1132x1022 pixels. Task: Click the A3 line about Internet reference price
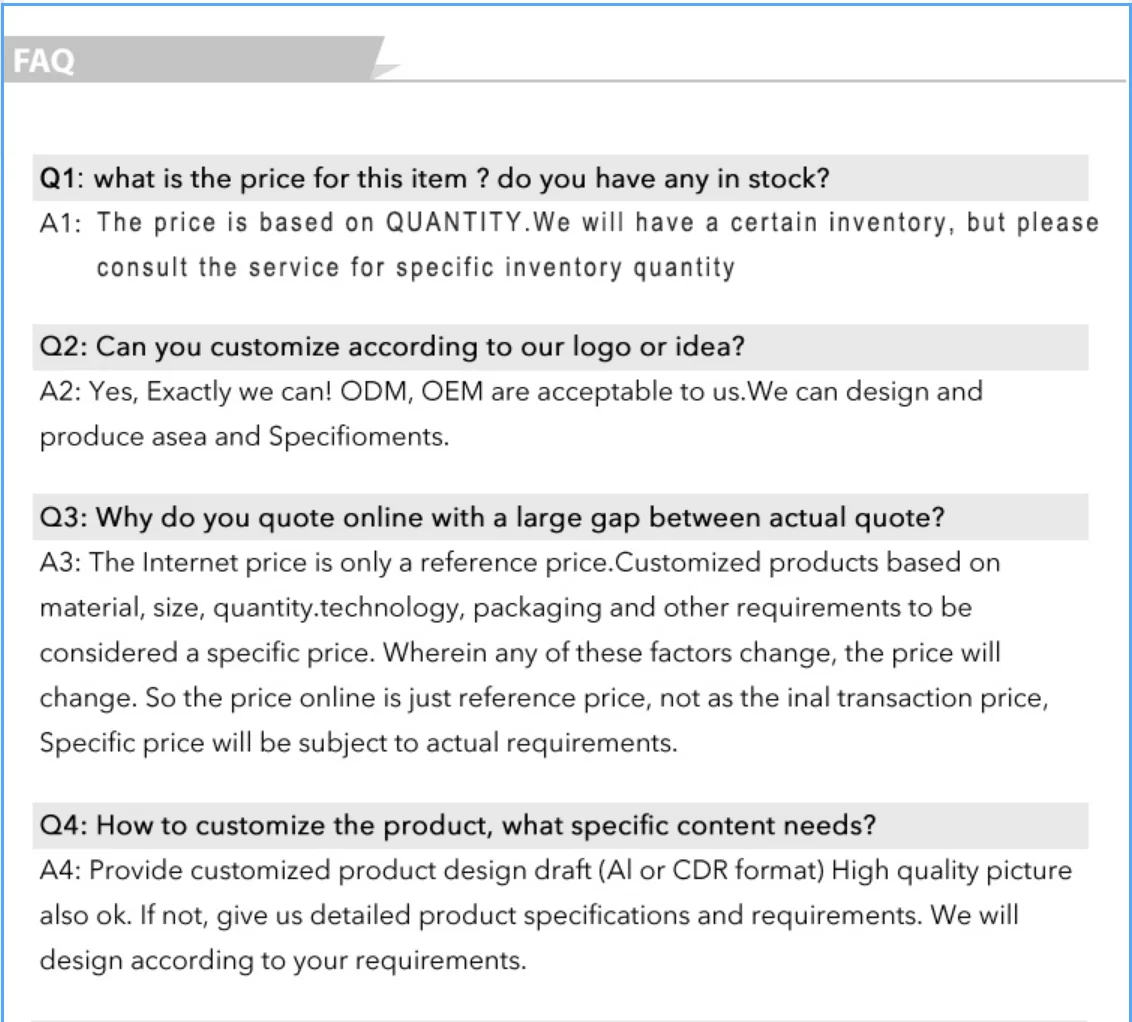(x=520, y=562)
